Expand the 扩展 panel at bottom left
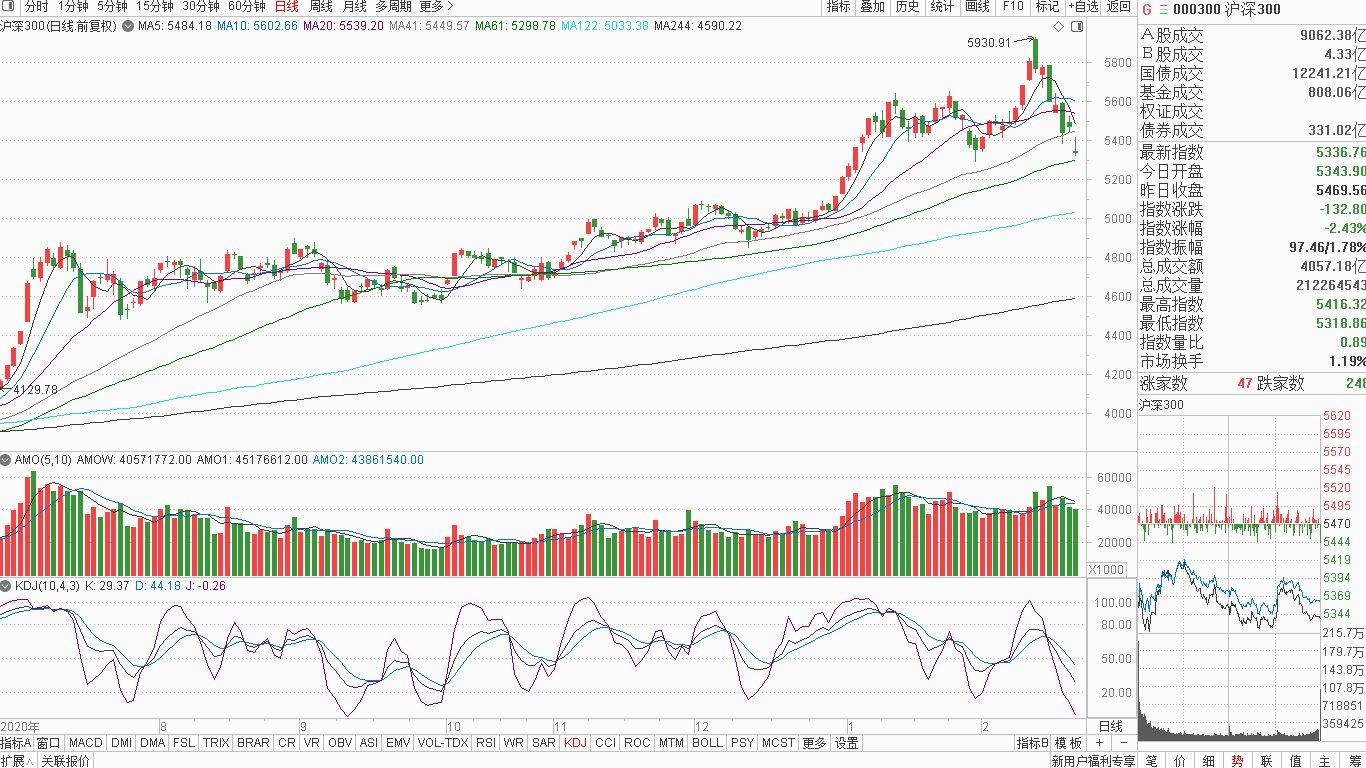This screenshot has height=768, width=1366. [x=17, y=760]
